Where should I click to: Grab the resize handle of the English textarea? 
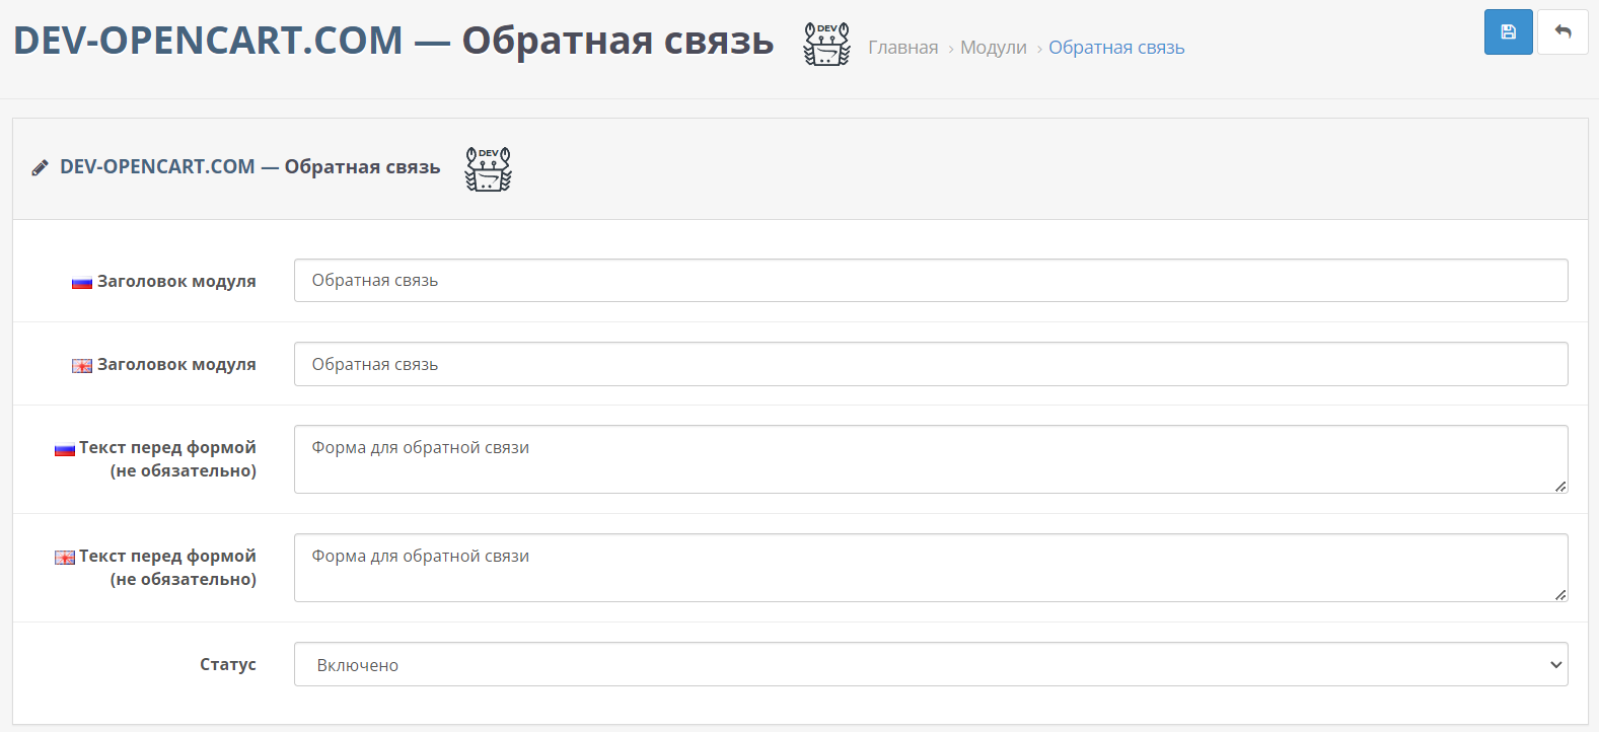click(x=1560, y=594)
